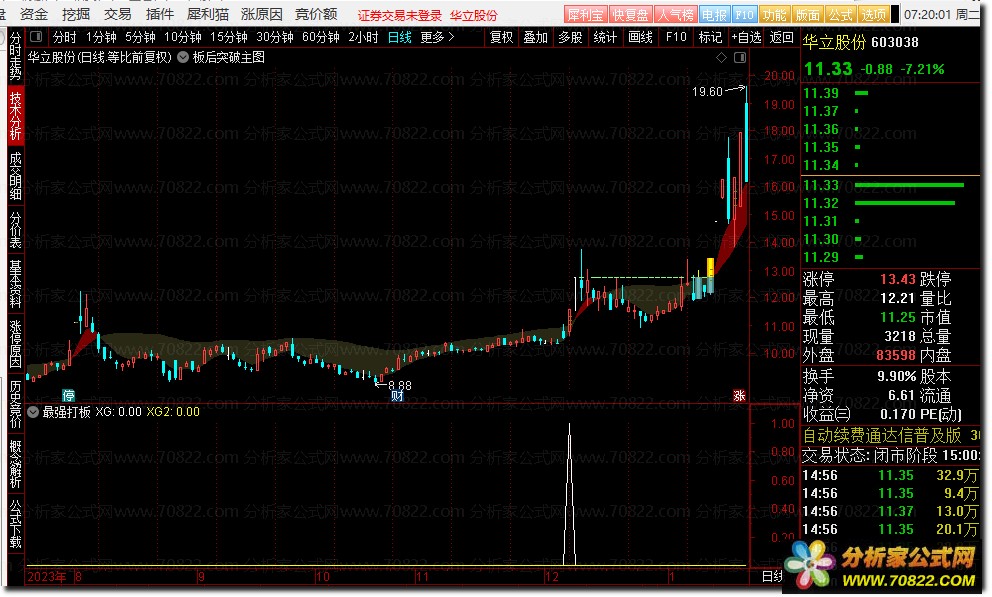Open the 资金 menu
This screenshot has height=597, width=992.
(34, 14)
